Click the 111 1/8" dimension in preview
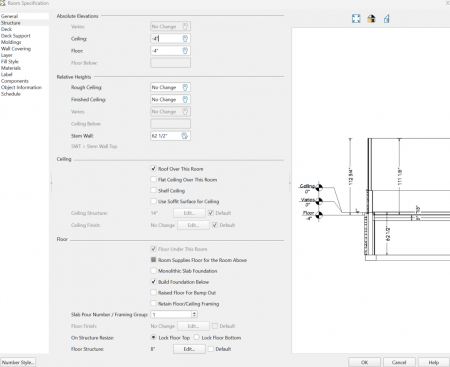This screenshot has width=450, height=367. point(400,177)
